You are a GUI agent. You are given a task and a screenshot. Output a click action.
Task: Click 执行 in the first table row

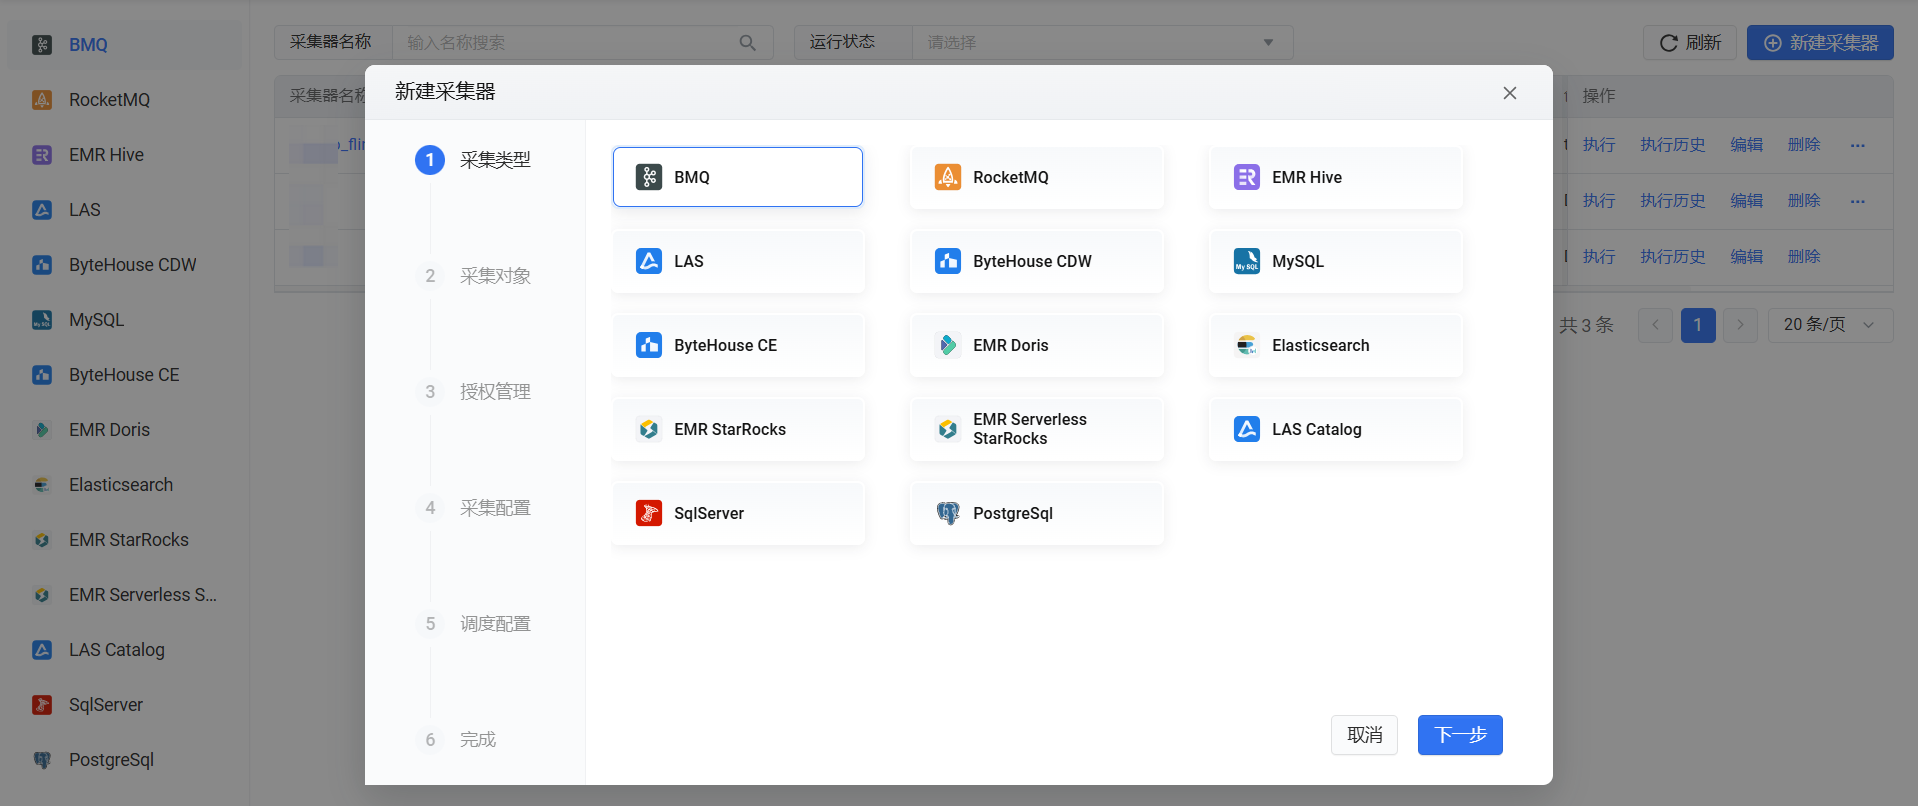pos(1599,145)
